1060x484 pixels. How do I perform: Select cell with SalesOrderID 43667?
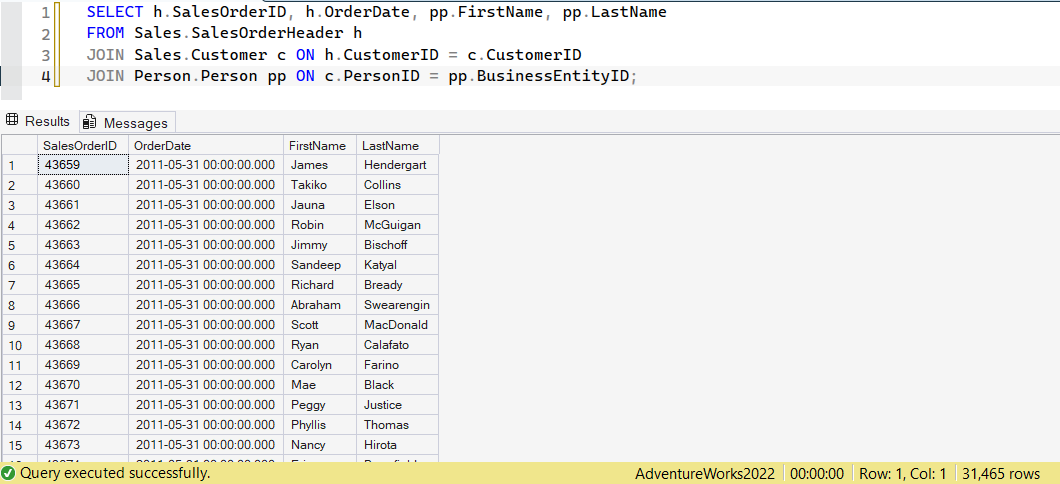click(x=83, y=324)
